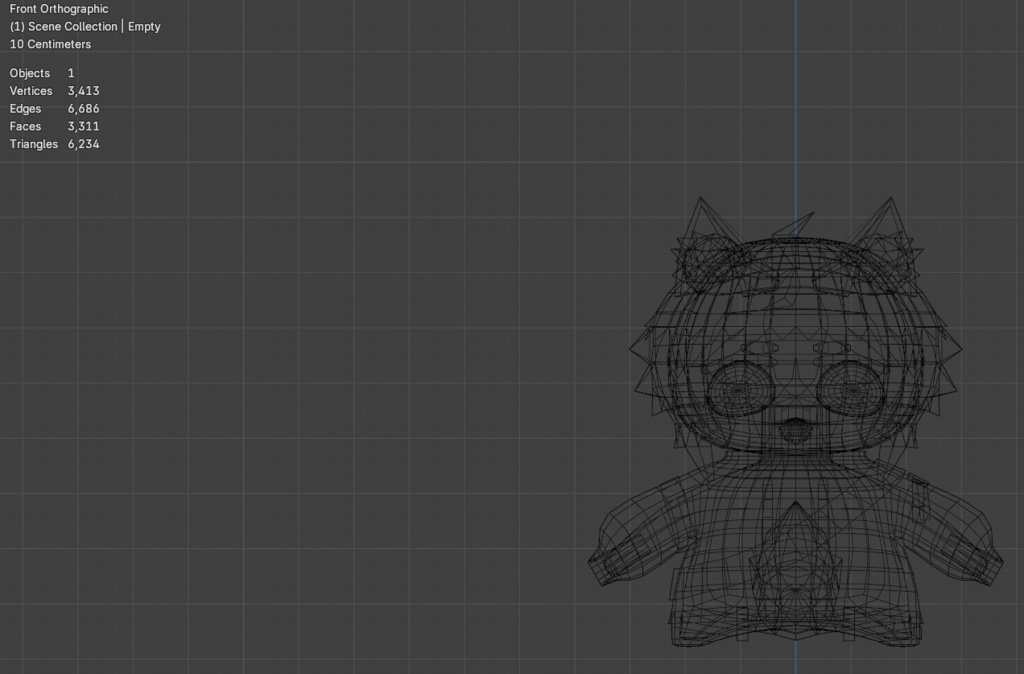Click the Empty object name in breadcrumb
This screenshot has width=1024, height=674.
(145, 26)
